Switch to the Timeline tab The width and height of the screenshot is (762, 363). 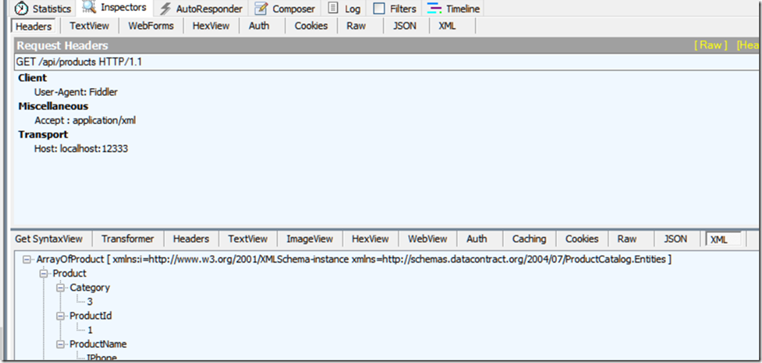454,9
